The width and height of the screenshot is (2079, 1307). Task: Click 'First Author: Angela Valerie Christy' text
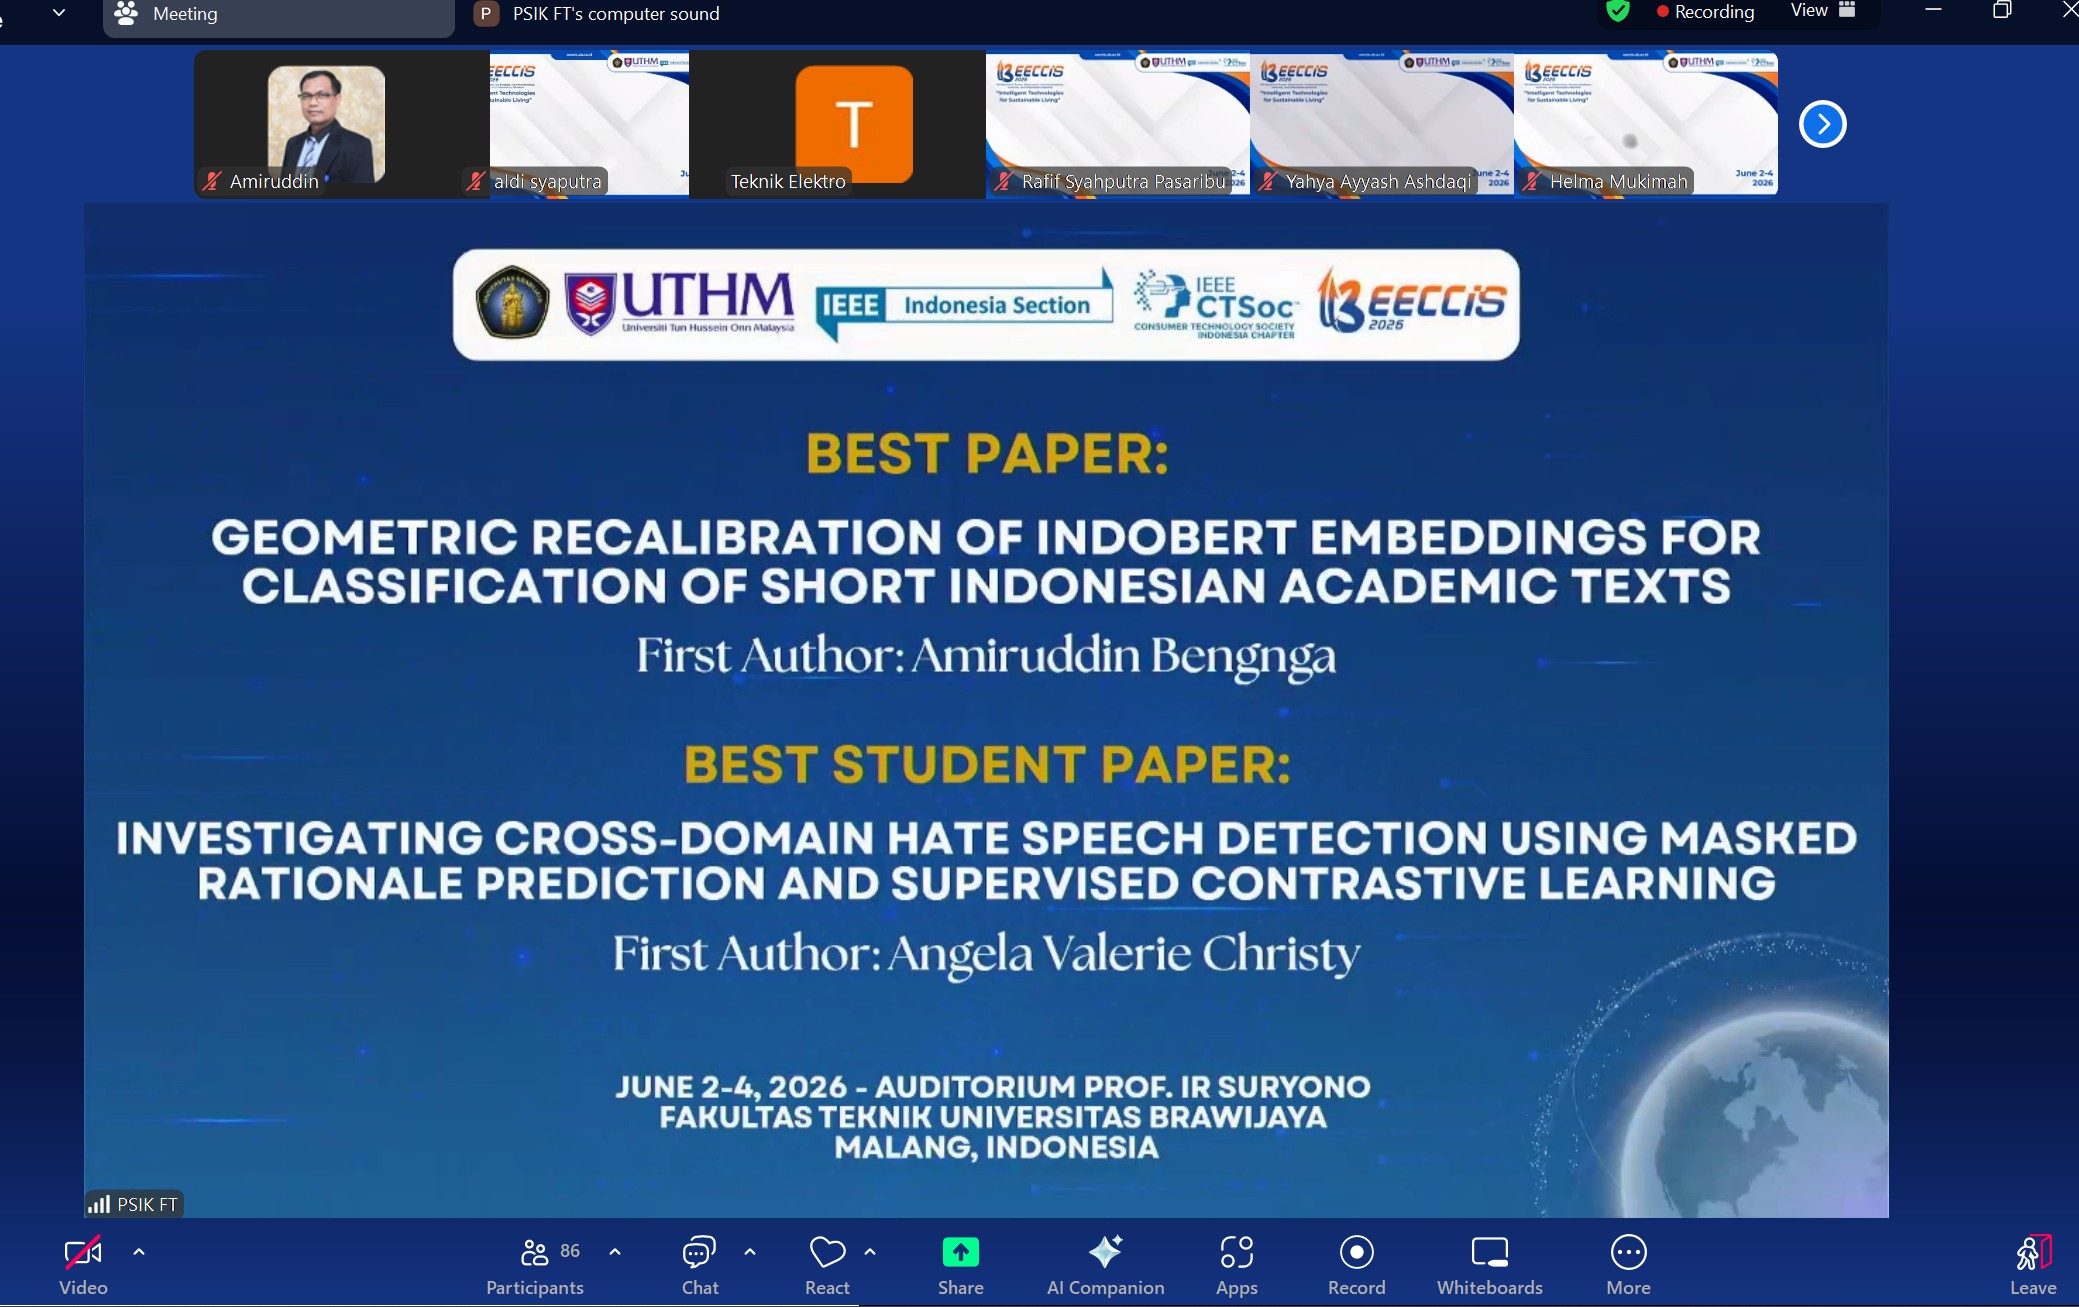(x=986, y=954)
